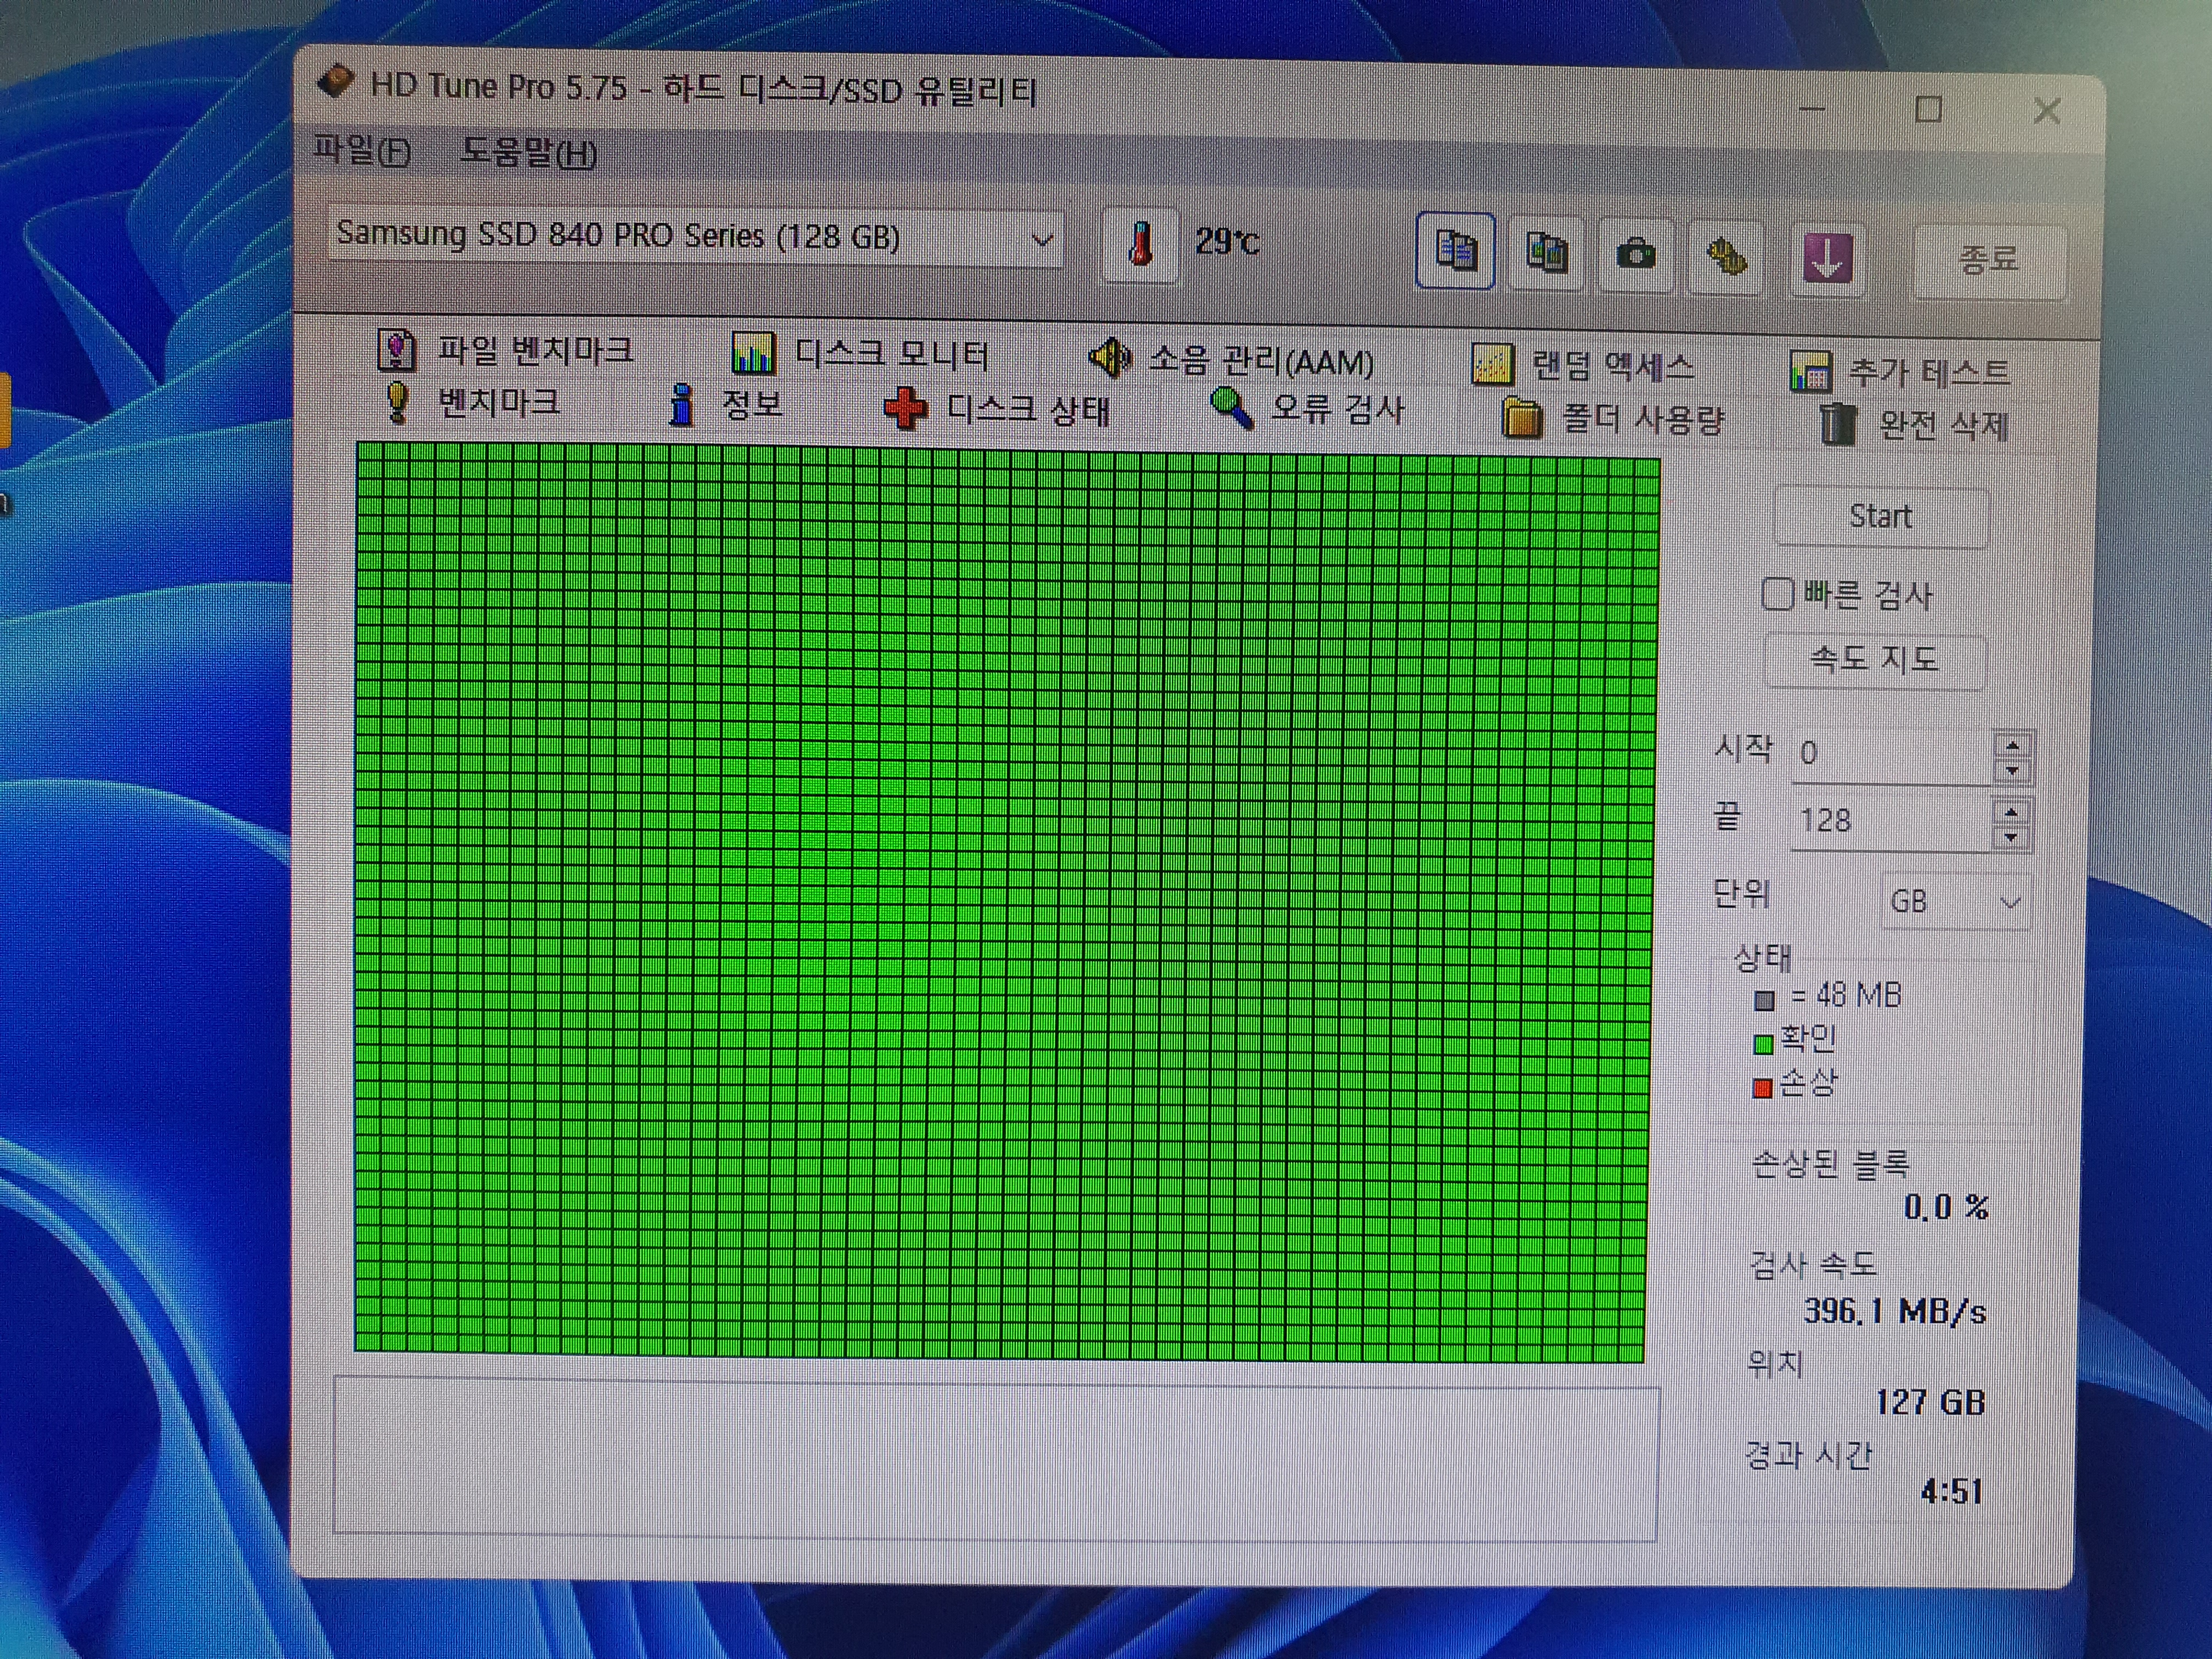Open options via the wrench toolbar icon
Viewport: 2212px width, 1659px height.
[x=1726, y=258]
